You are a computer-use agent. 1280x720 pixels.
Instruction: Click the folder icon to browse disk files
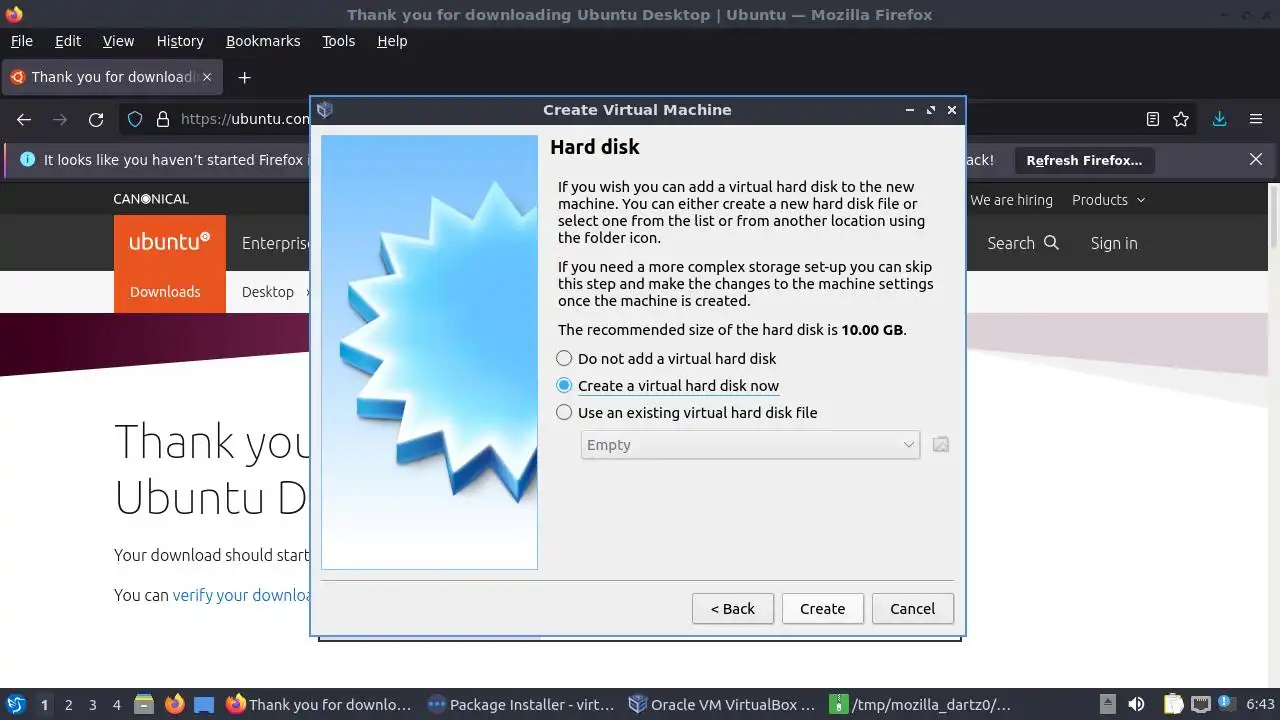940,445
